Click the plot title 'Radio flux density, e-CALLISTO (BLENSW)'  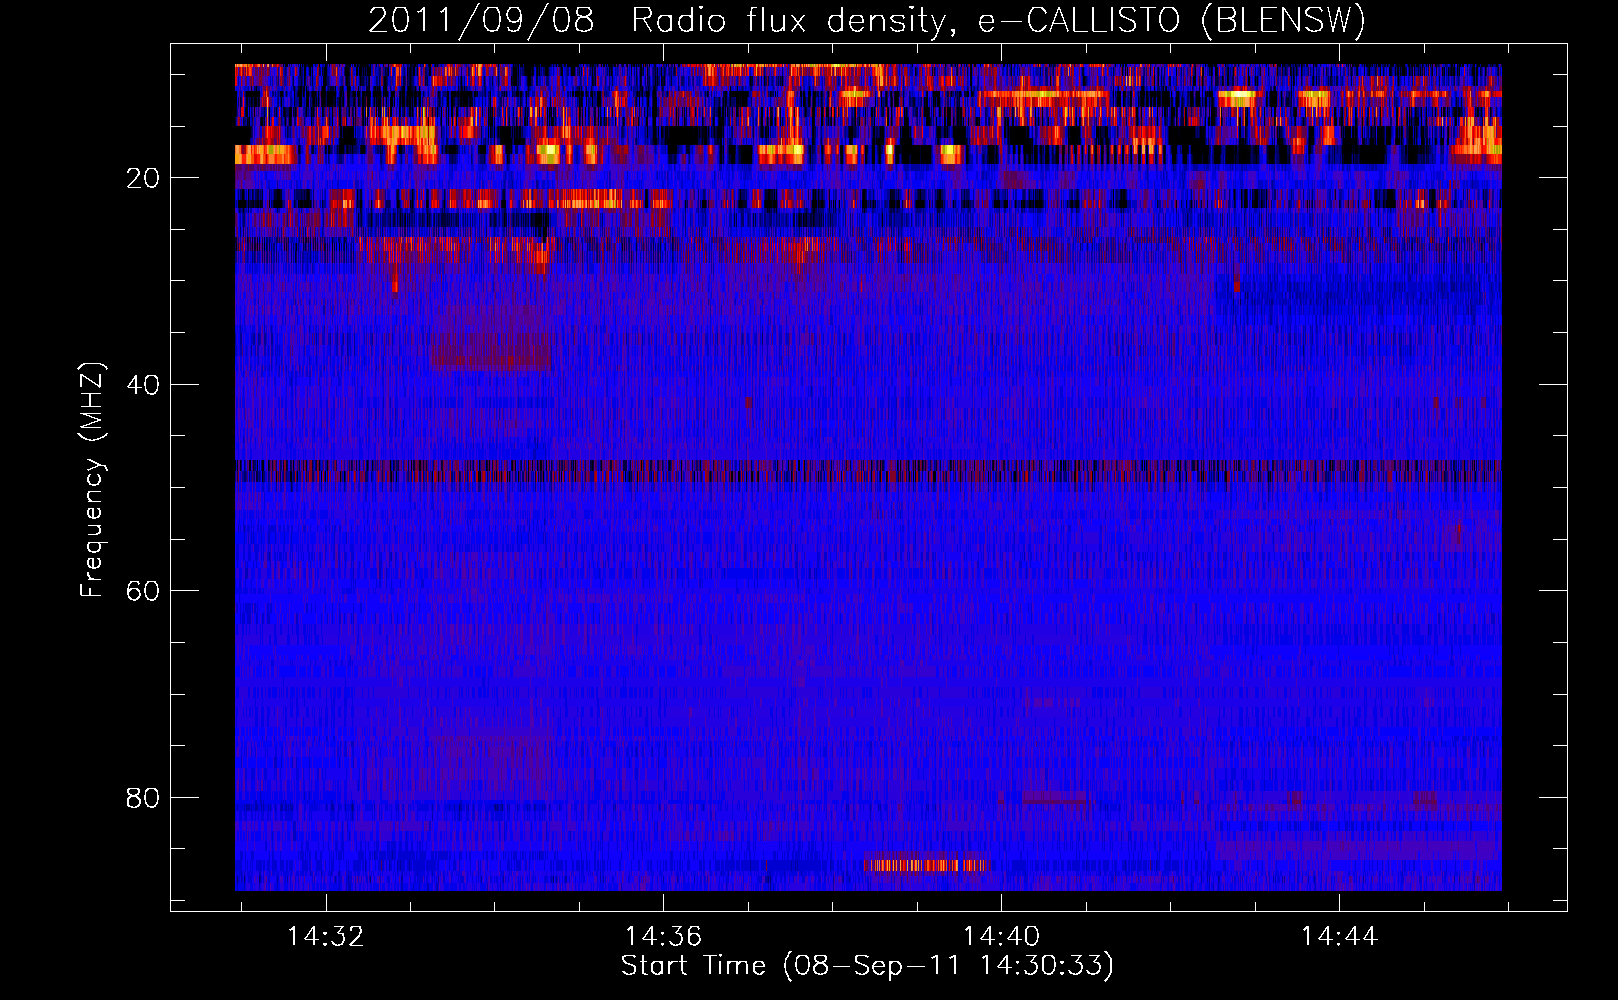tap(998, 21)
